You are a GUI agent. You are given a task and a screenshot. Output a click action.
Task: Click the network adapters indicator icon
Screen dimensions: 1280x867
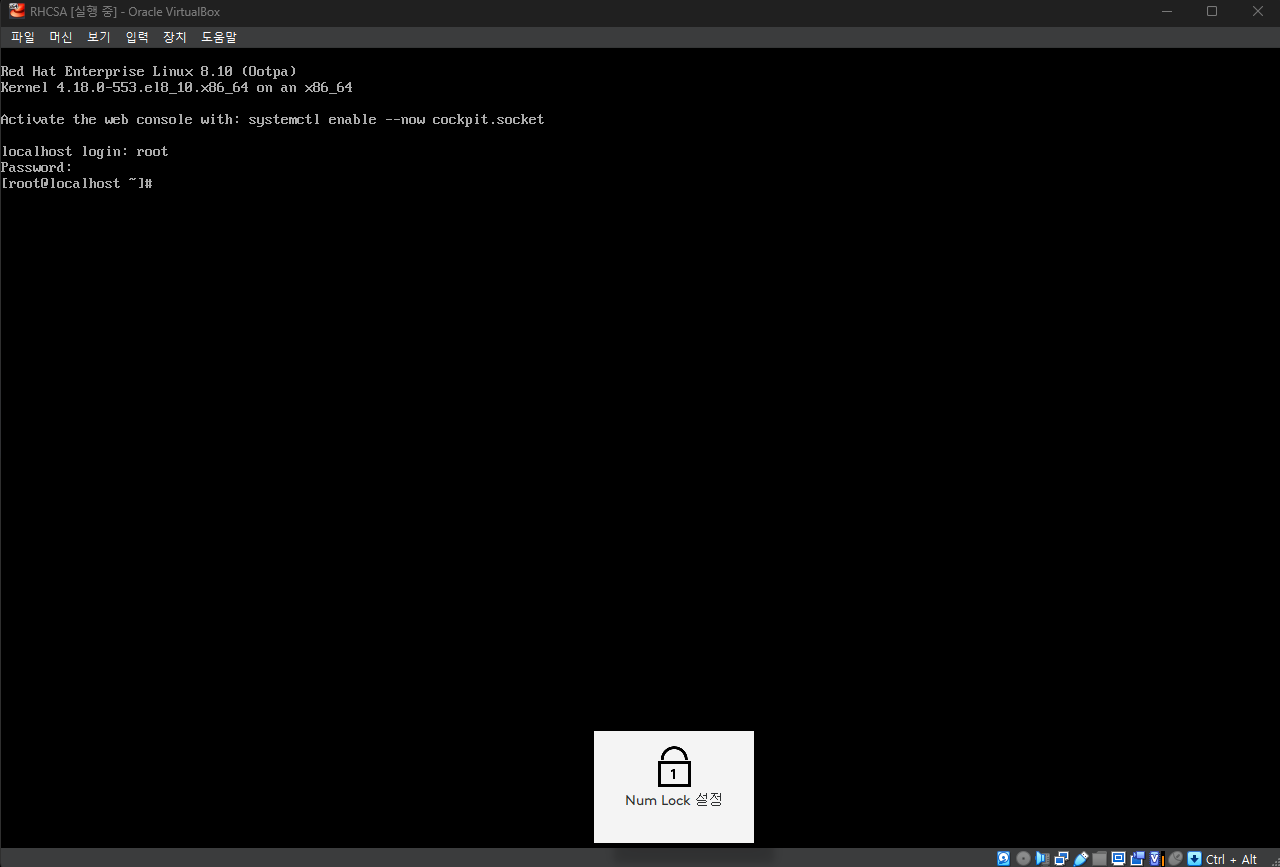pyautogui.click(x=1061, y=858)
